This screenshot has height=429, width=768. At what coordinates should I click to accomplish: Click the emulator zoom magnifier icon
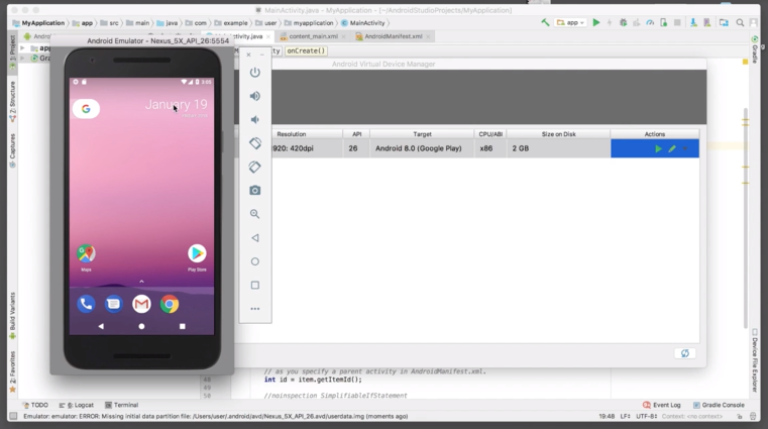pos(255,214)
